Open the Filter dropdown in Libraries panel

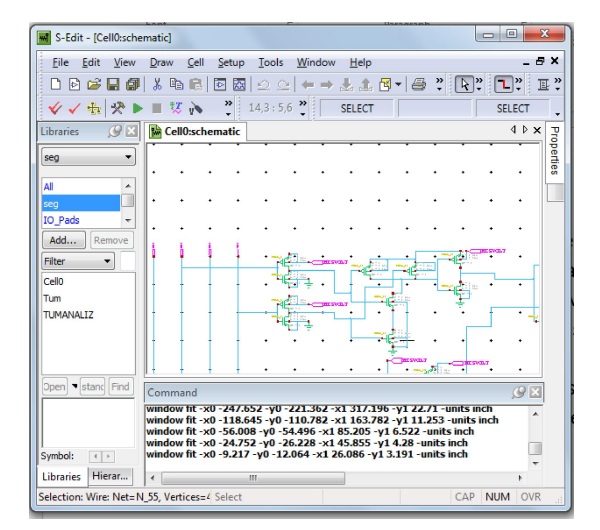(x=78, y=261)
